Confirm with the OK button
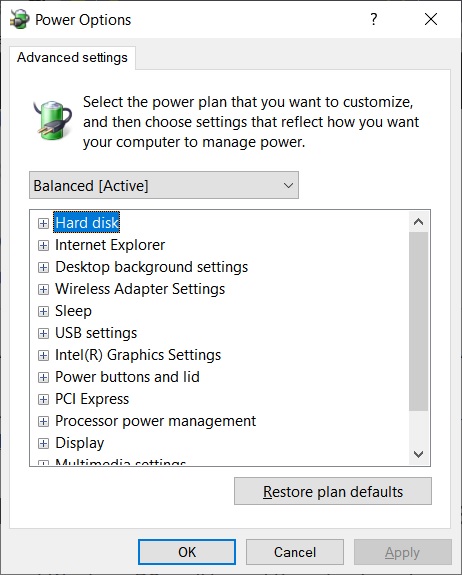This screenshot has width=462, height=575. (187, 552)
